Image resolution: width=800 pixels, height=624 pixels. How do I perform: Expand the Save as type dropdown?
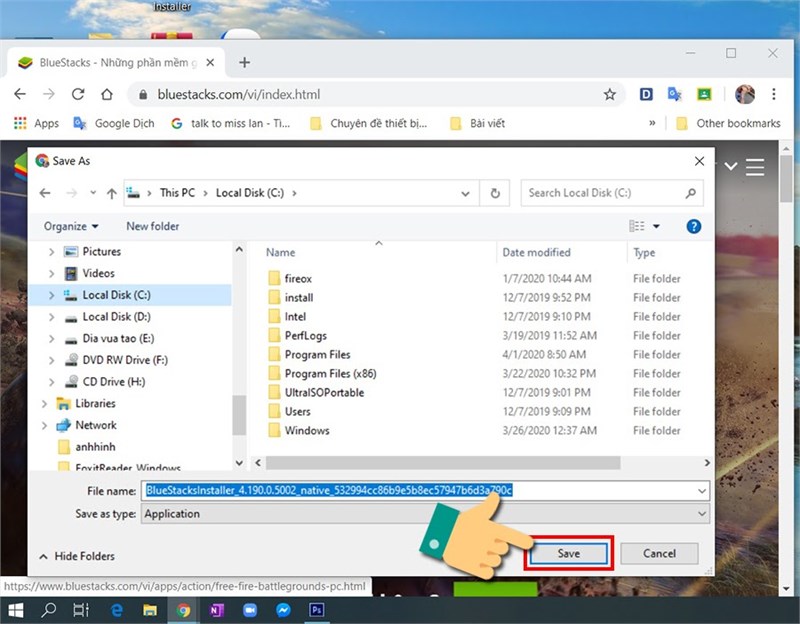coord(702,514)
